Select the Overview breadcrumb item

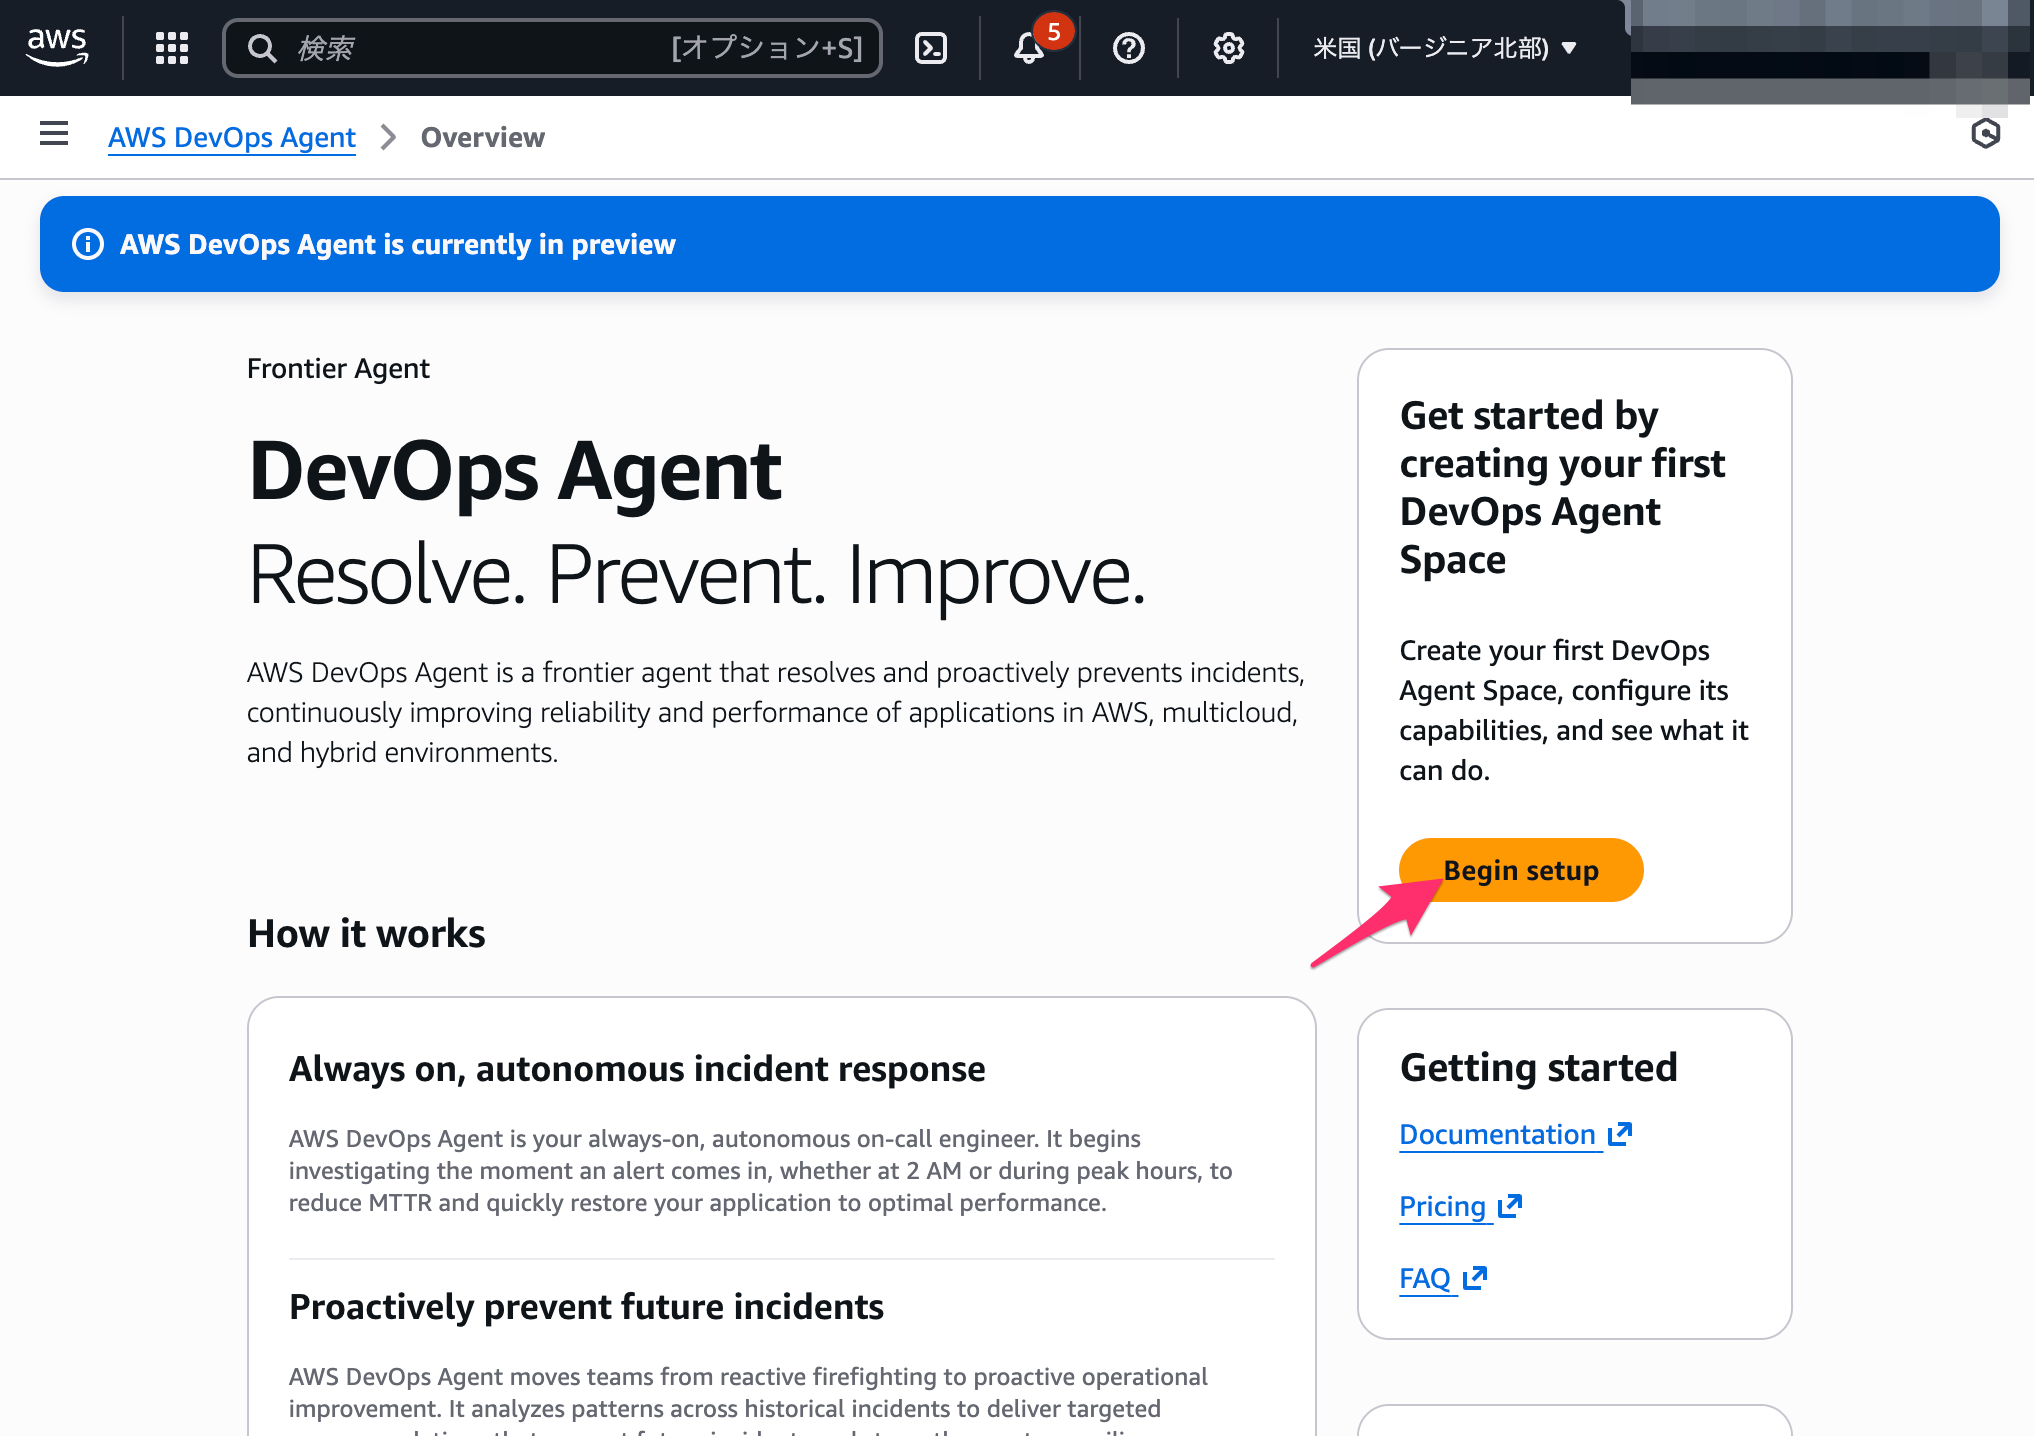coord(482,137)
